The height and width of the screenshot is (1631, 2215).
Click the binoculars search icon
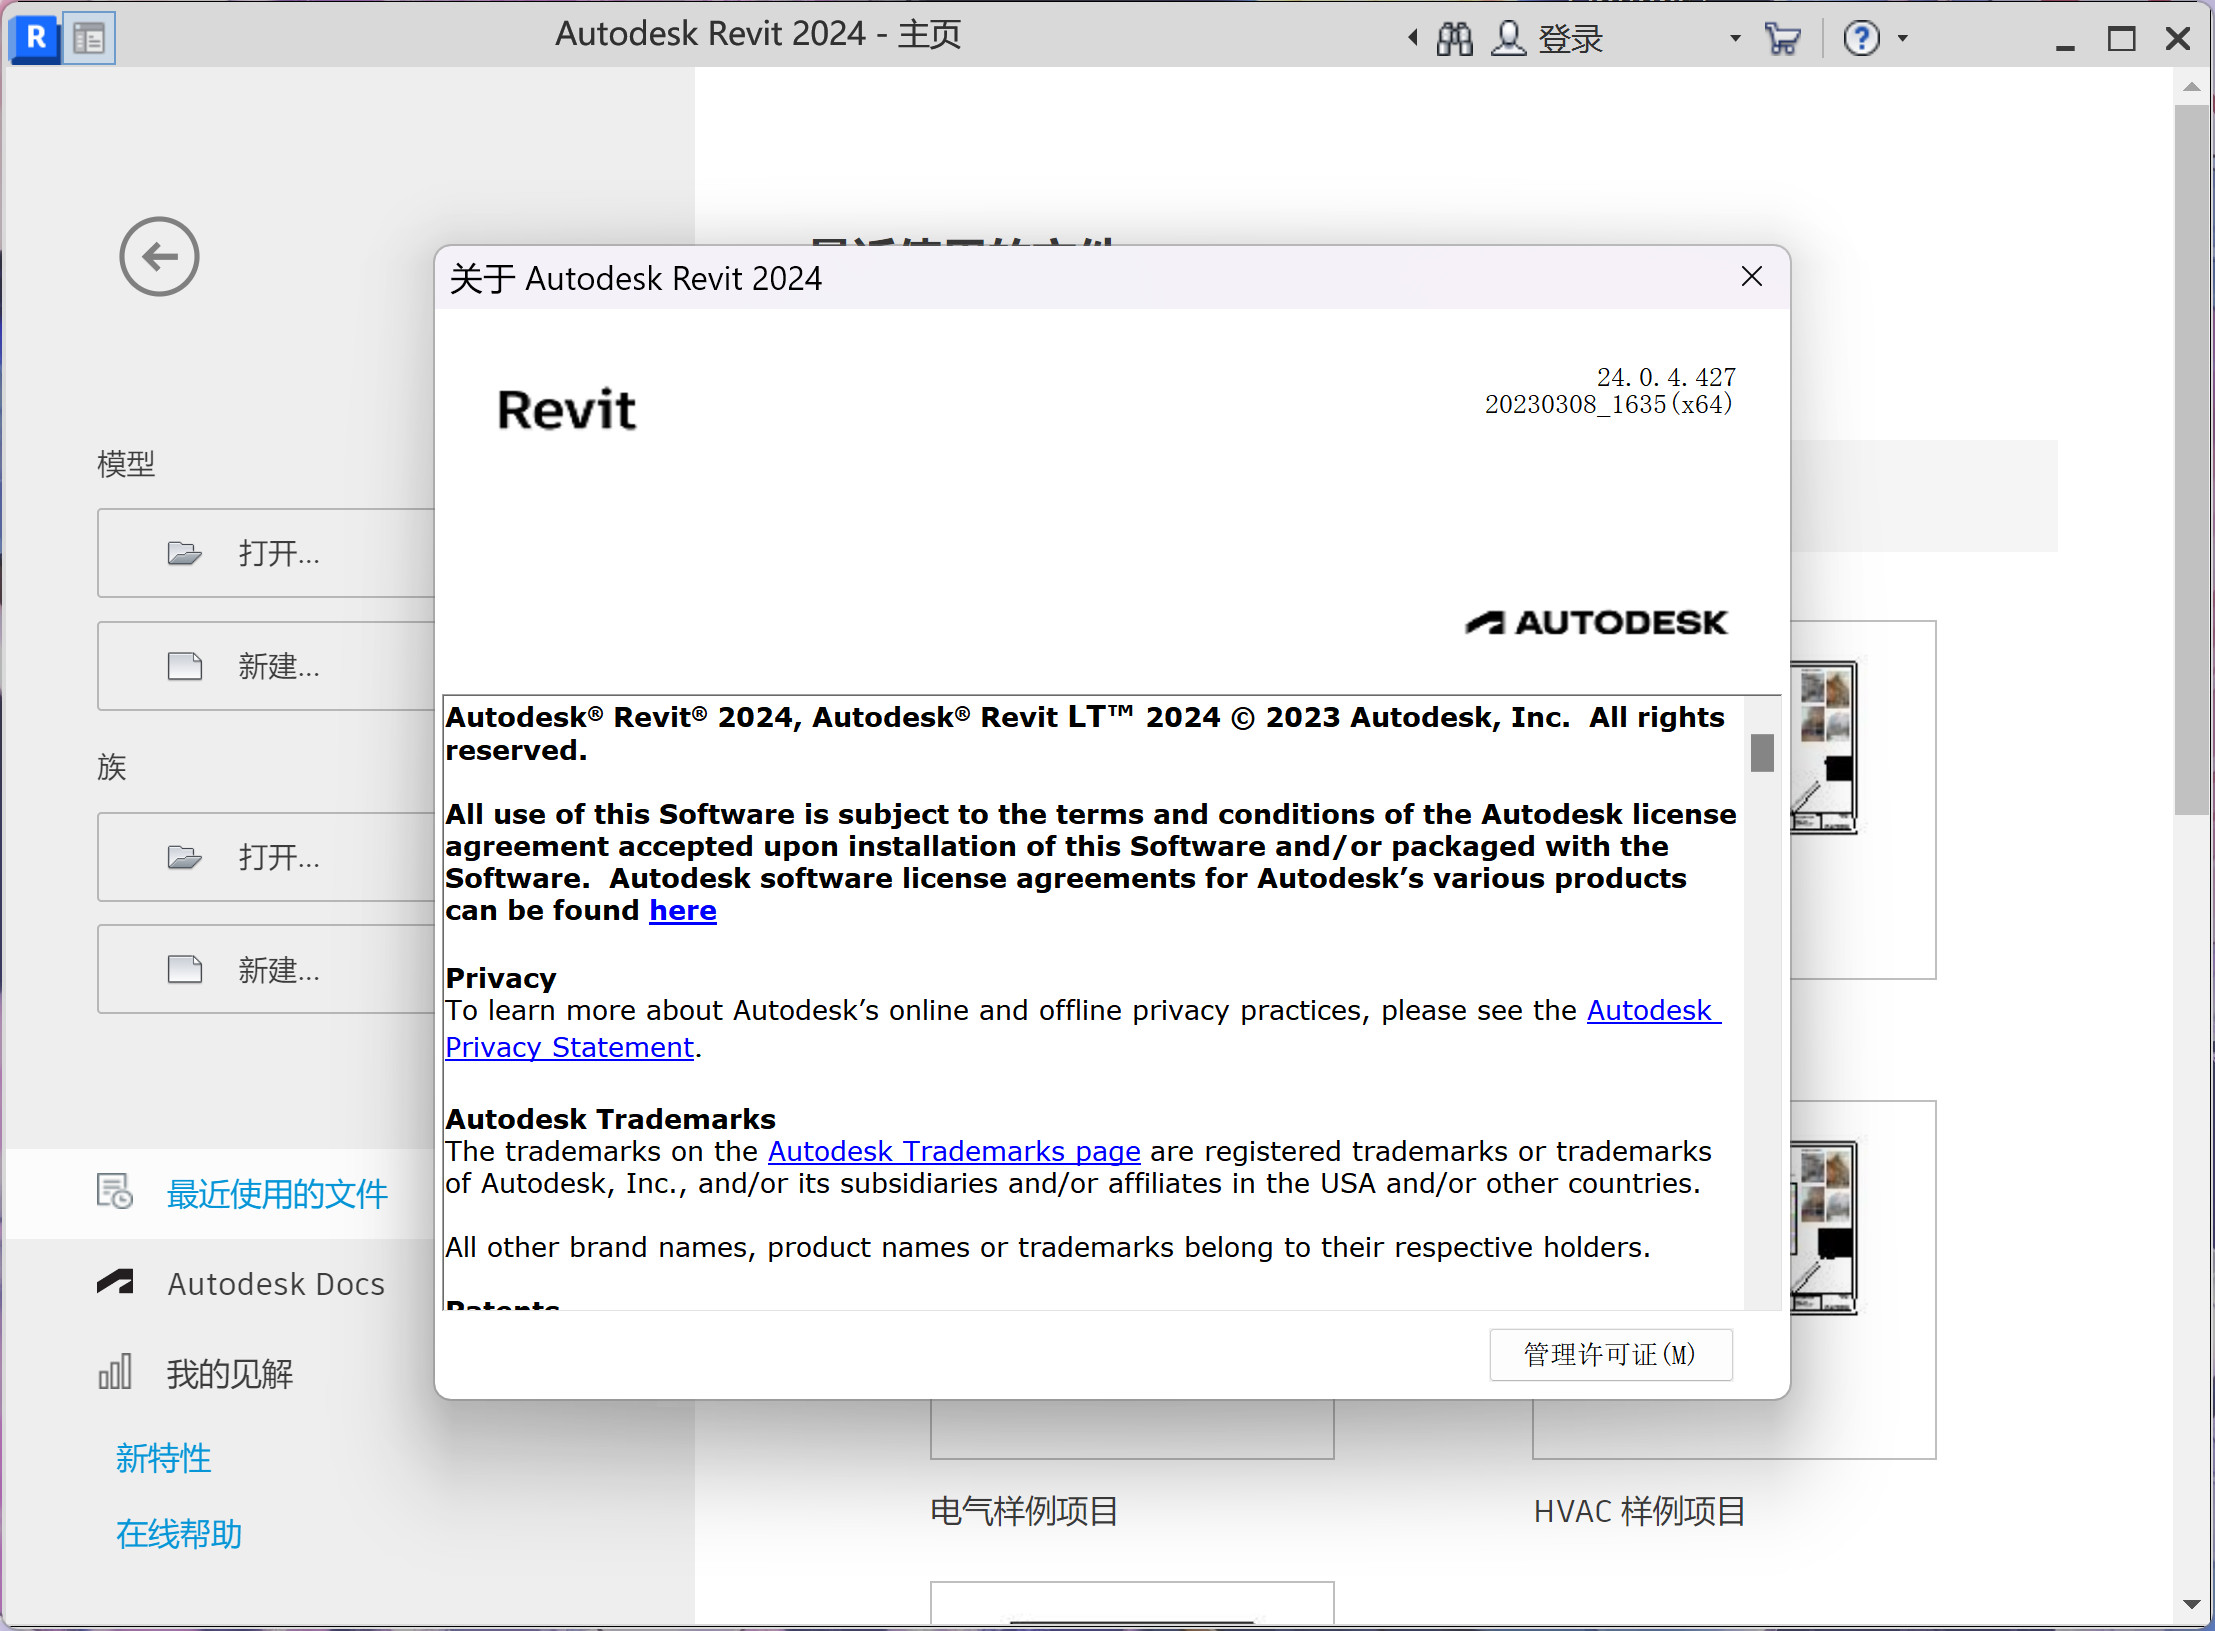(x=1455, y=39)
